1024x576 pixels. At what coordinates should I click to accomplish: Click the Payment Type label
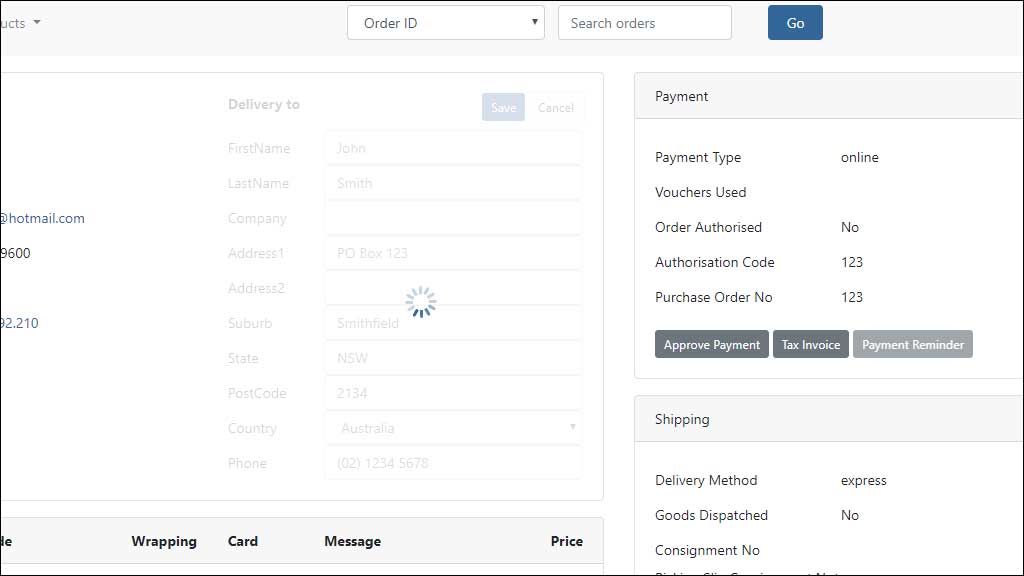(697, 157)
